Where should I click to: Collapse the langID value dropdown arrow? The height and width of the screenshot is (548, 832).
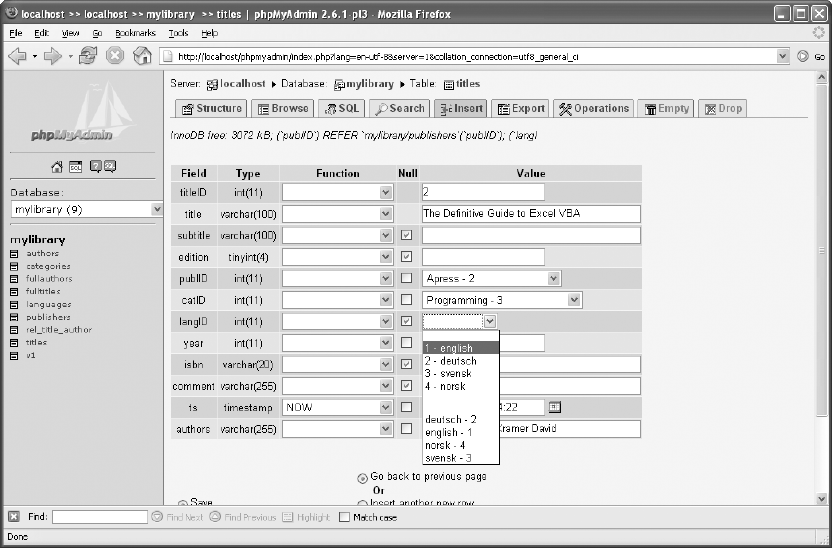[490, 321]
